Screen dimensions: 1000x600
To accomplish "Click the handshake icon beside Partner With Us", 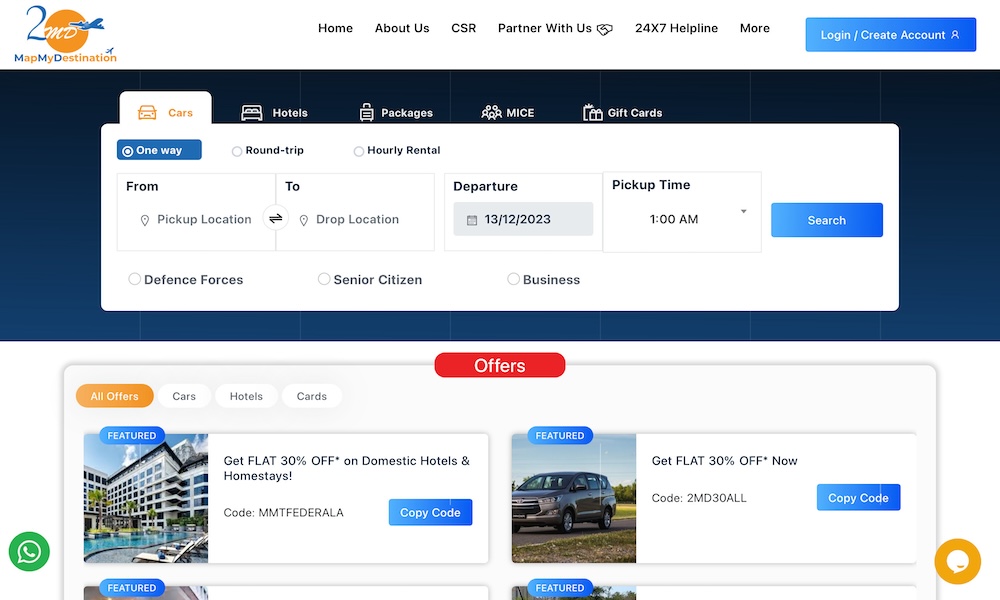I will 605,29.
